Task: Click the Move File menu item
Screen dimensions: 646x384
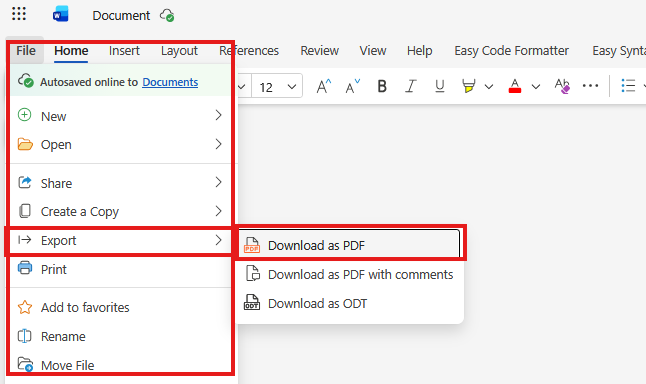Action: tap(120, 365)
